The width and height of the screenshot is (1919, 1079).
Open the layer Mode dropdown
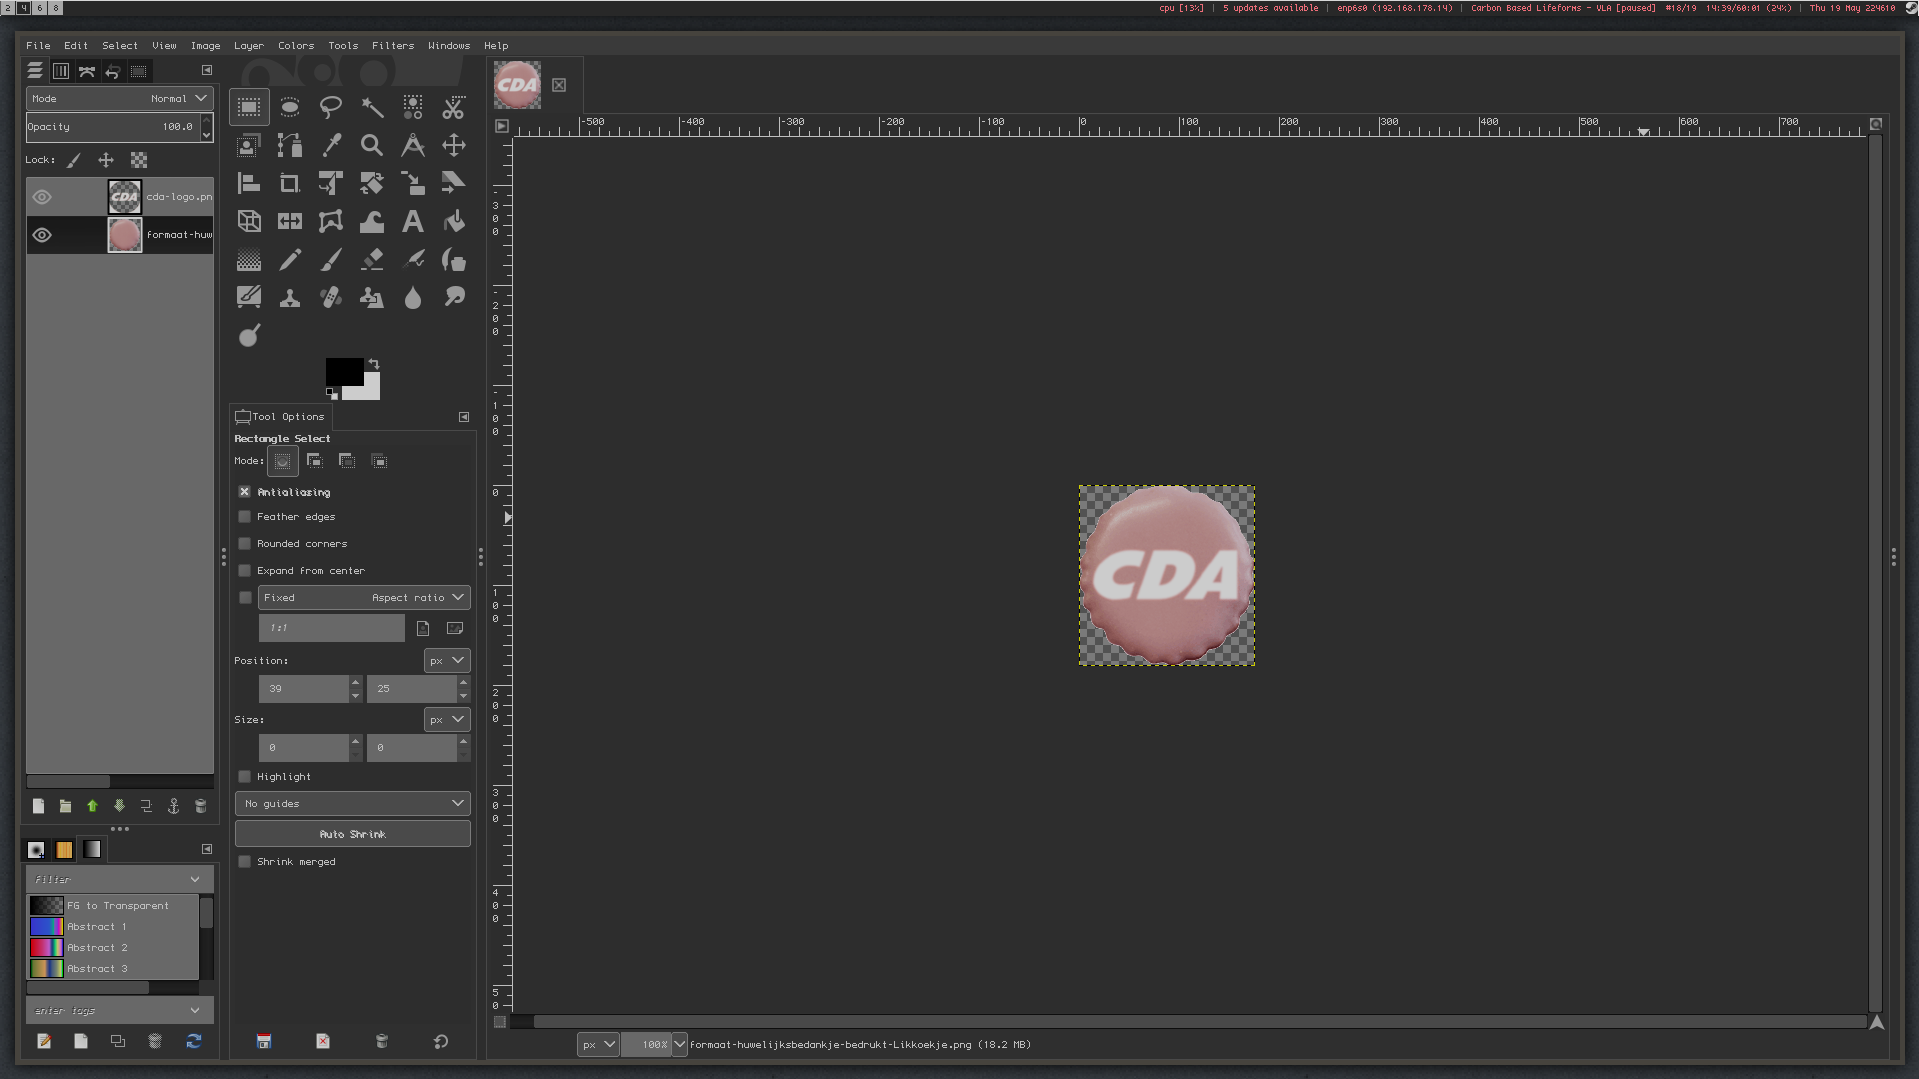point(119,99)
